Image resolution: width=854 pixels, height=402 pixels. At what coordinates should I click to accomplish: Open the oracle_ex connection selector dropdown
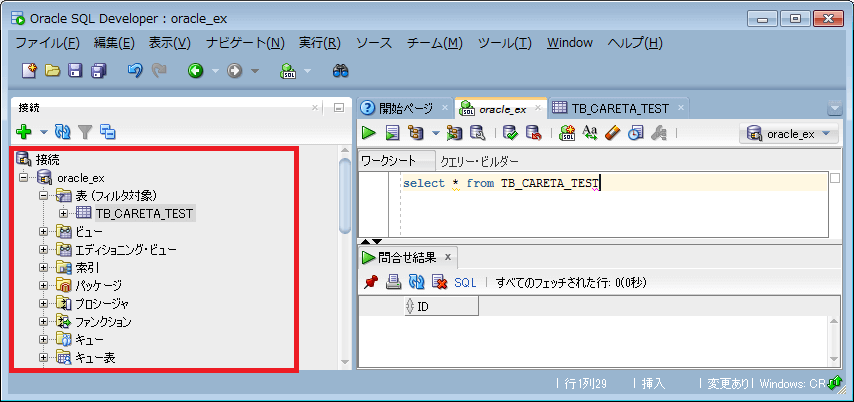[x=789, y=133]
